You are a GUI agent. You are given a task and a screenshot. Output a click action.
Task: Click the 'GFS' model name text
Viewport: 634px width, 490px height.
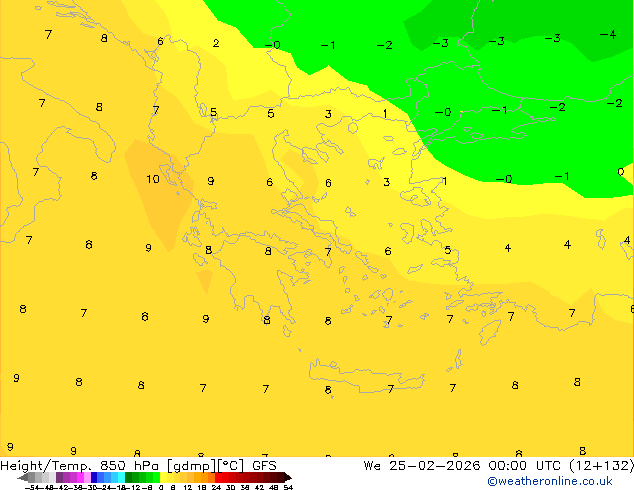[x=264, y=466]
